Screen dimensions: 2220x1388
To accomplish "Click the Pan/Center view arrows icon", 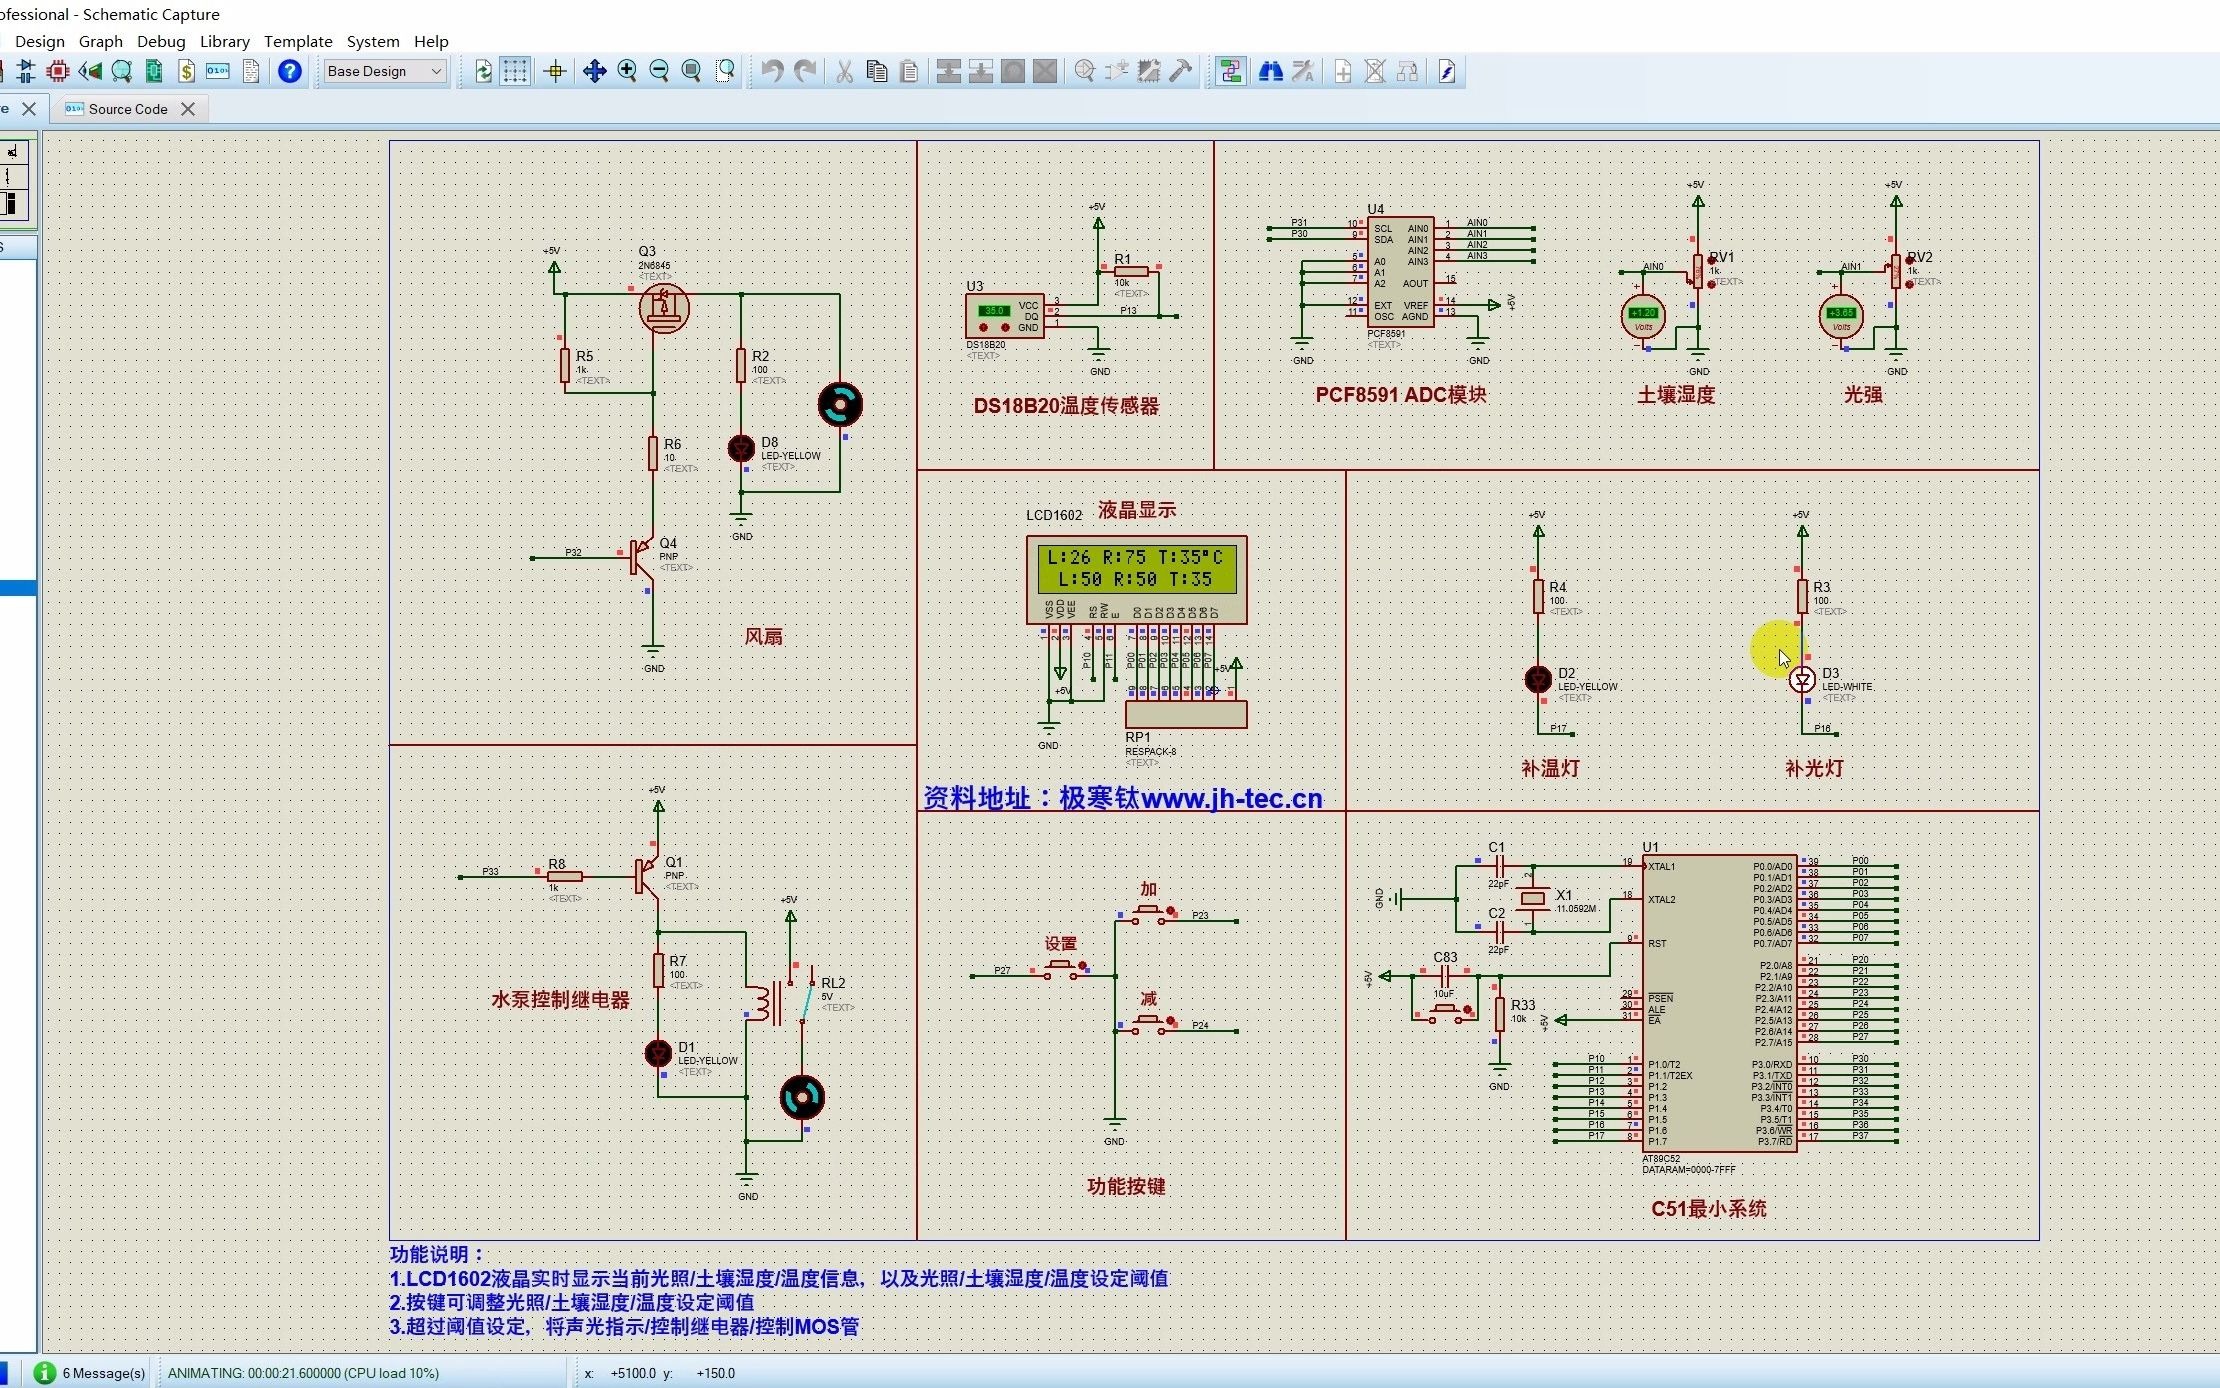I will (594, 71).
